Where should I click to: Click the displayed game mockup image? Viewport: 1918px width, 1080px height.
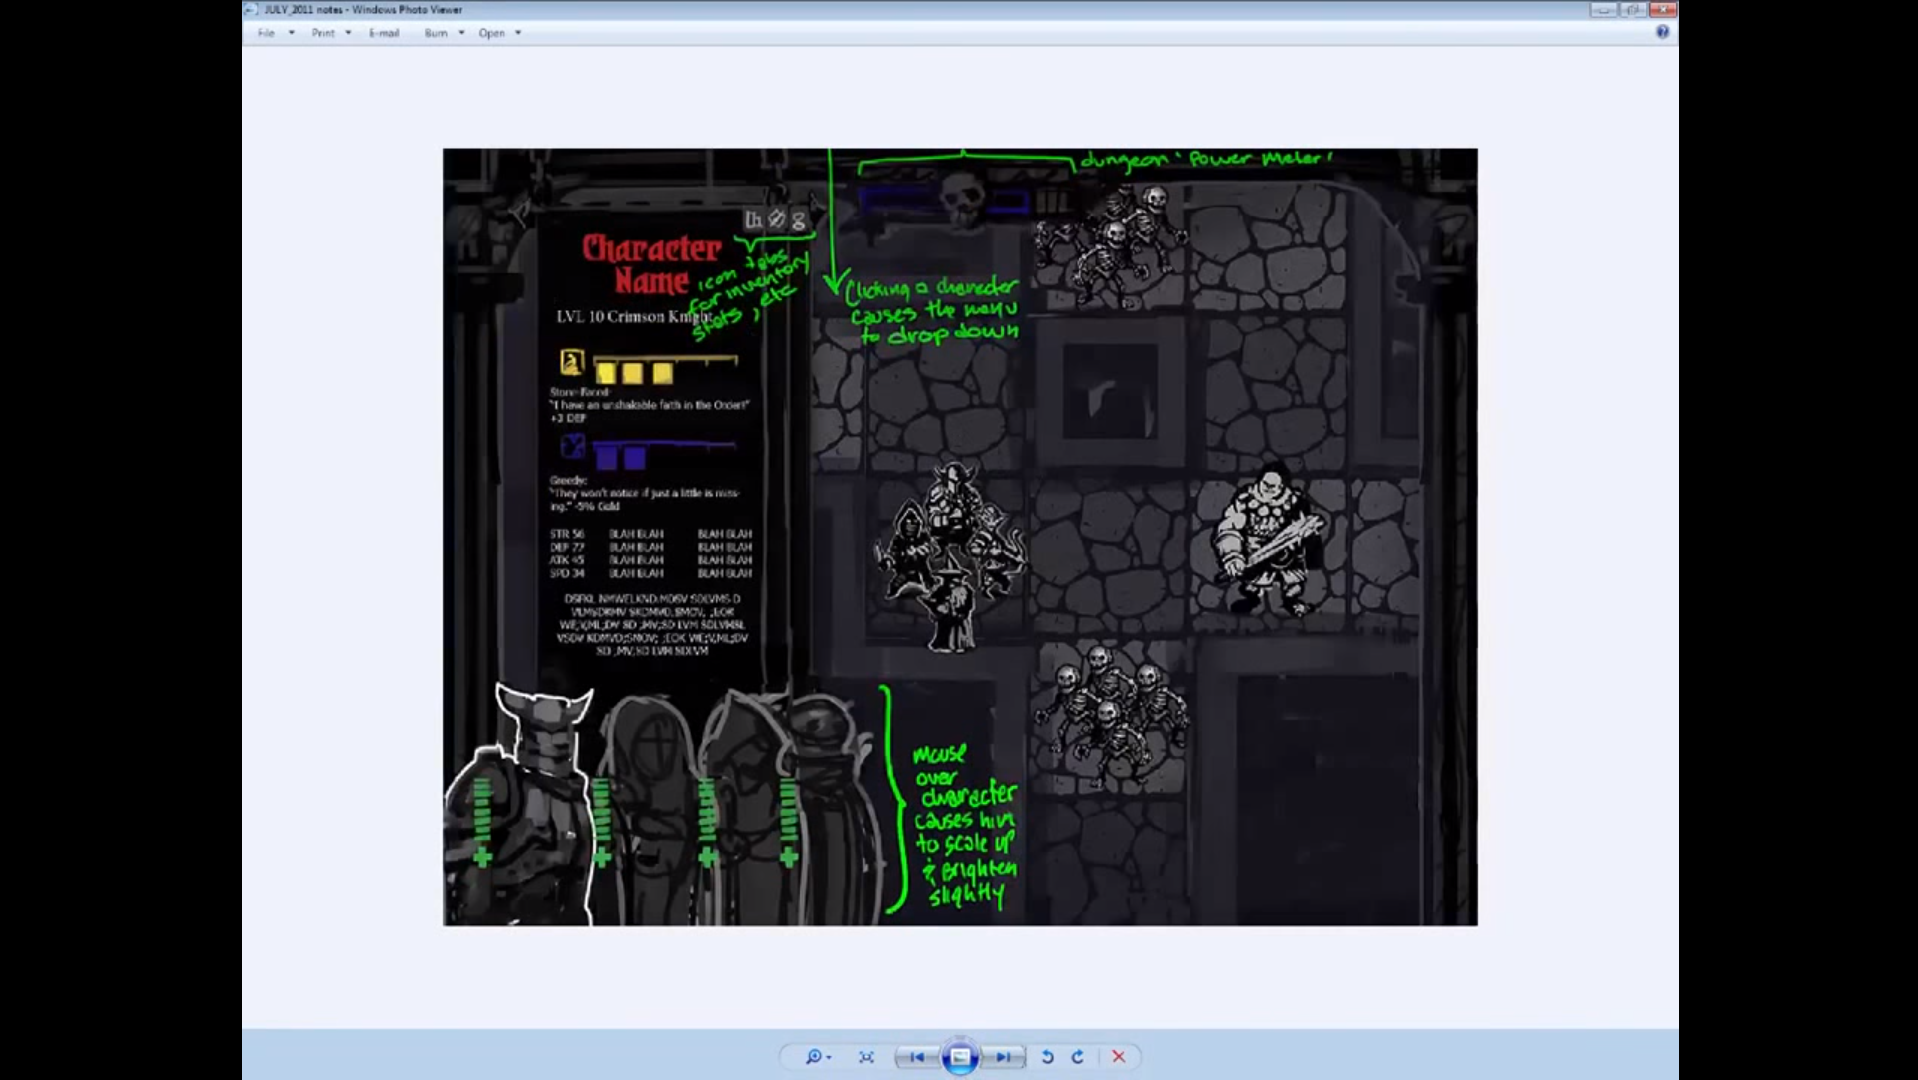(960, 537)
